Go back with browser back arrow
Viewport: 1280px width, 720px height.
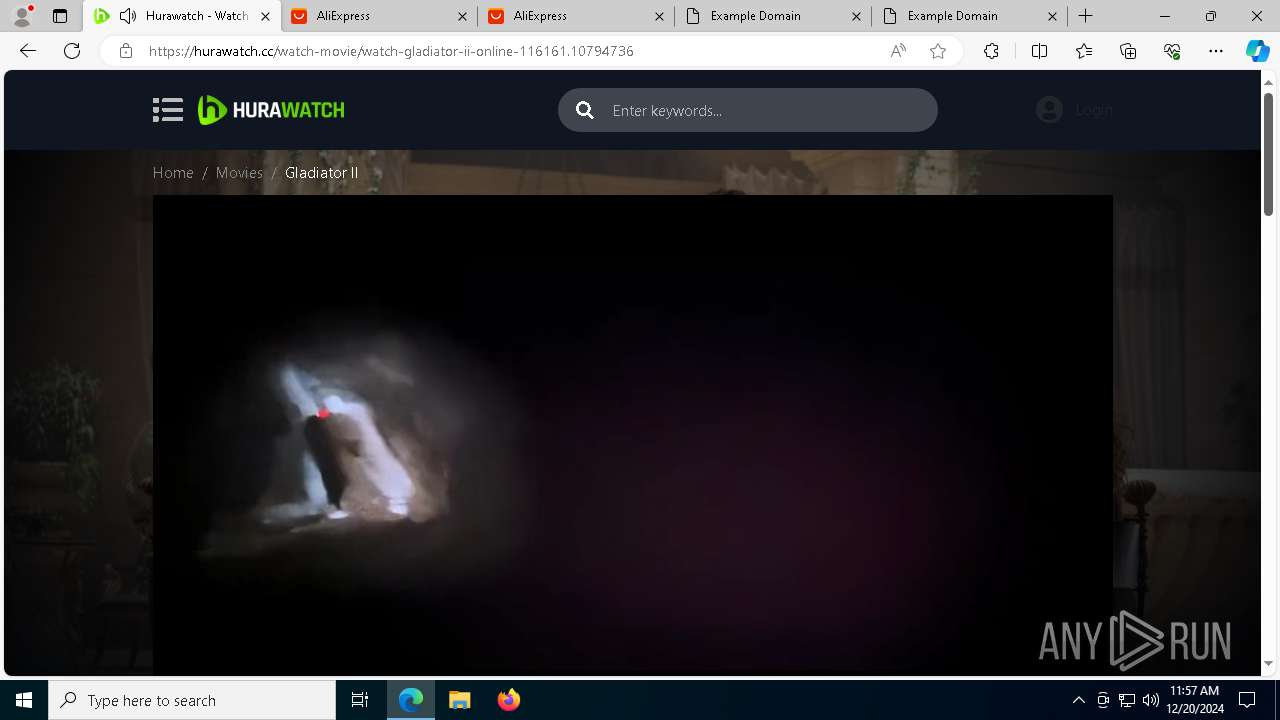point(28,51)
